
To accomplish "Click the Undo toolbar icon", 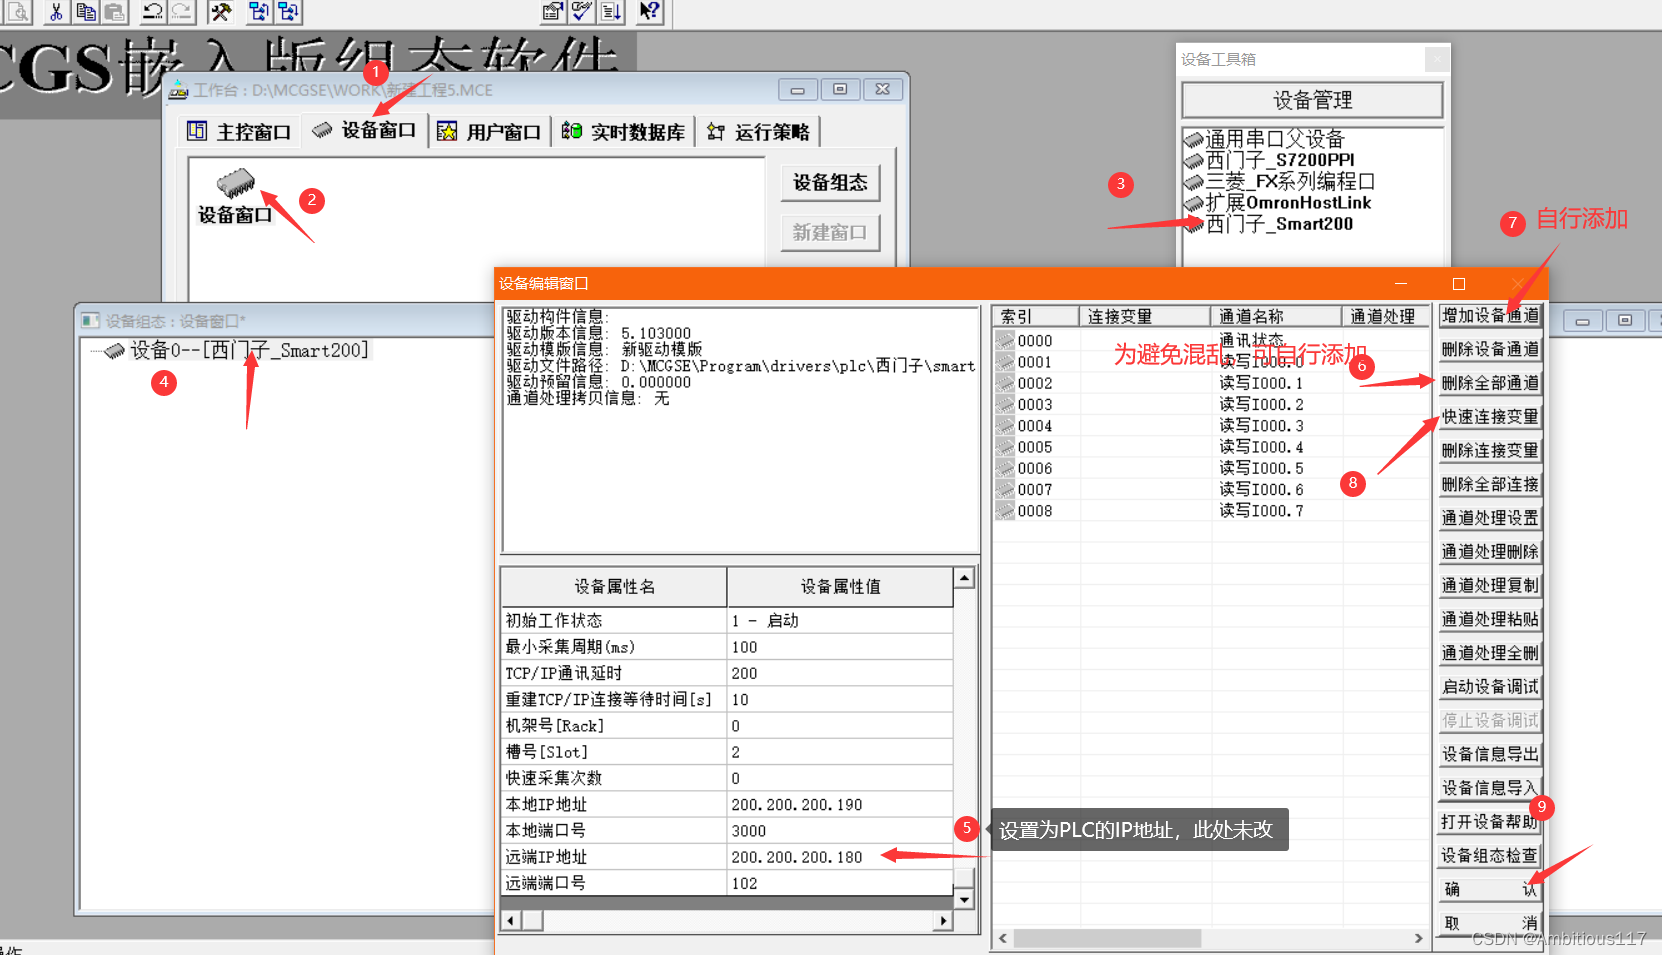I will pos(152,12).
